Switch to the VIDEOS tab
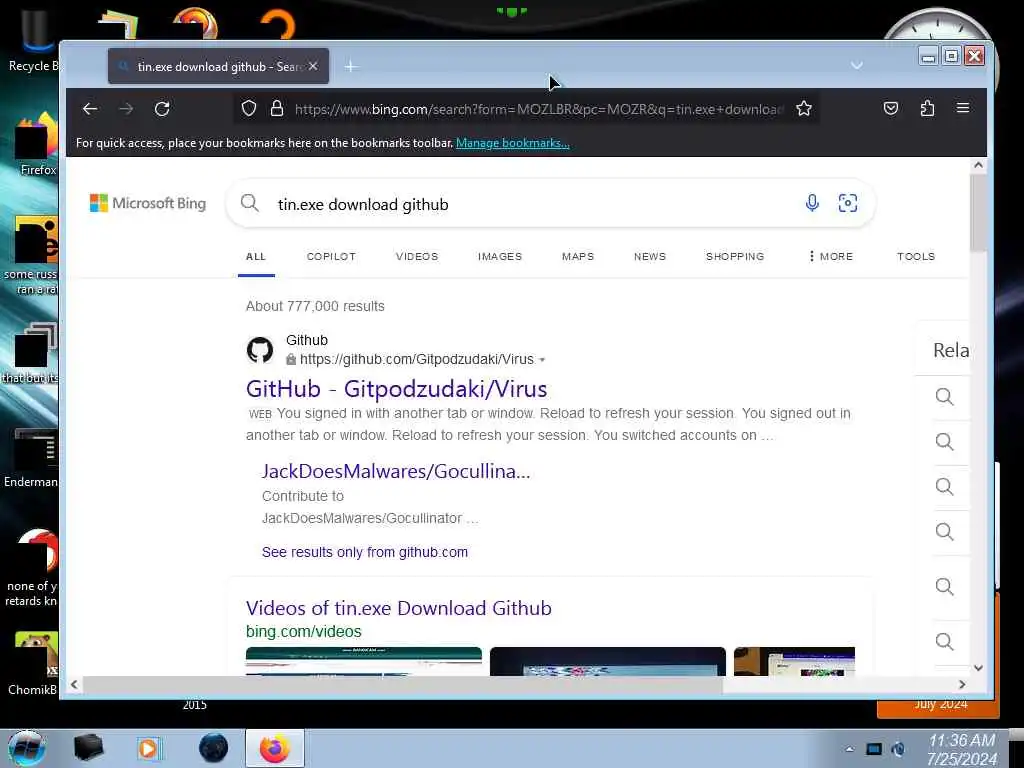 (417, 257)
